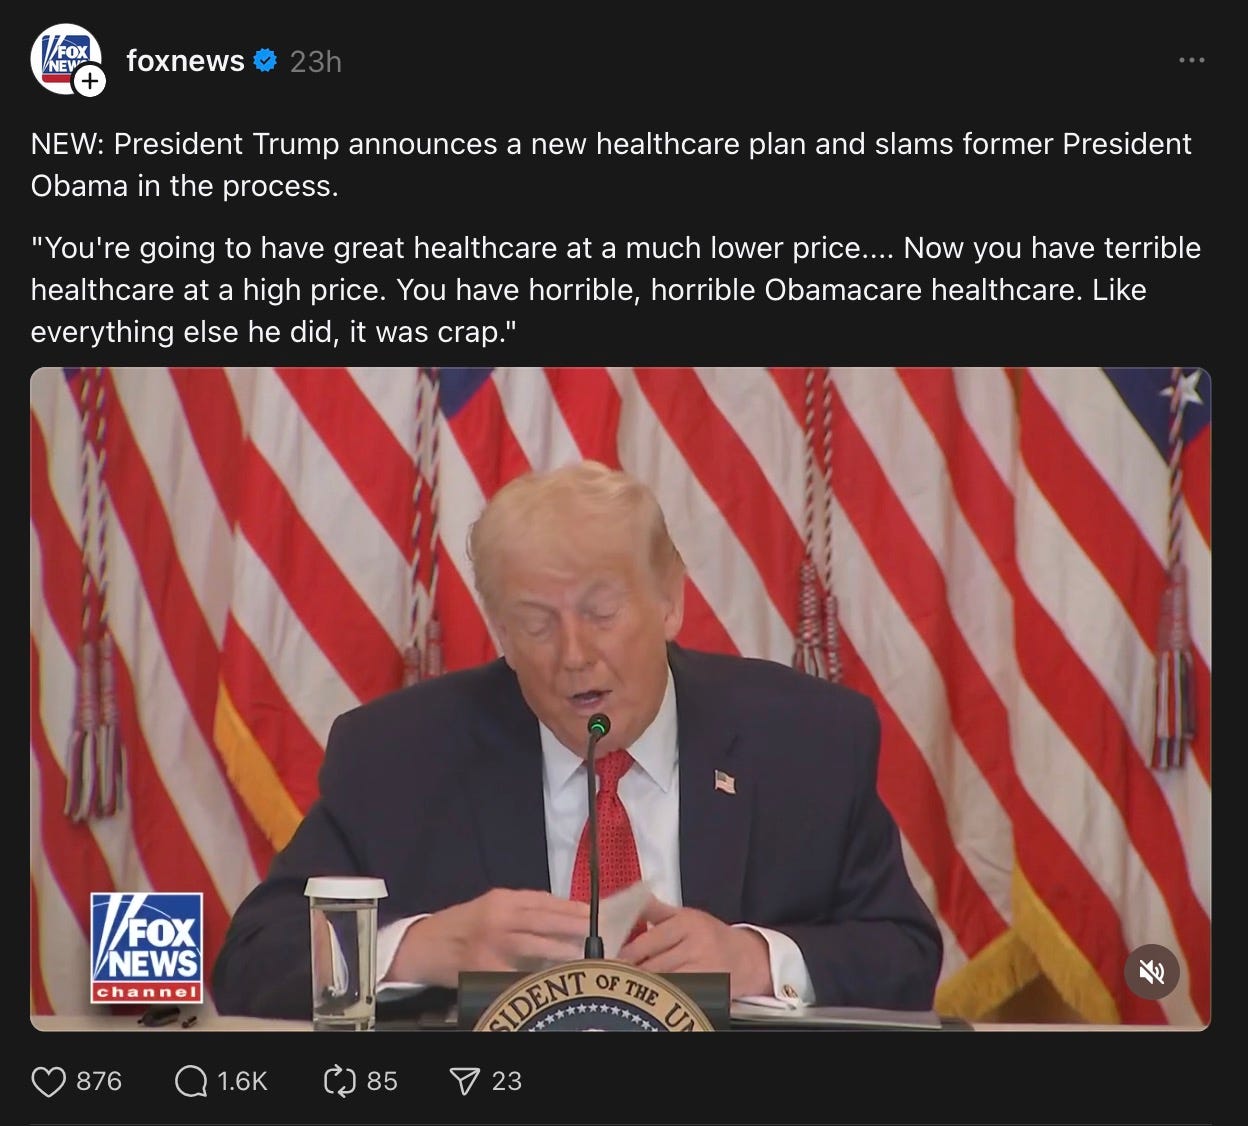This screenshot has width=1248, height=1126.
Task: Click the Fox News channel watermark in video
Action: click(x=147, y=947)
